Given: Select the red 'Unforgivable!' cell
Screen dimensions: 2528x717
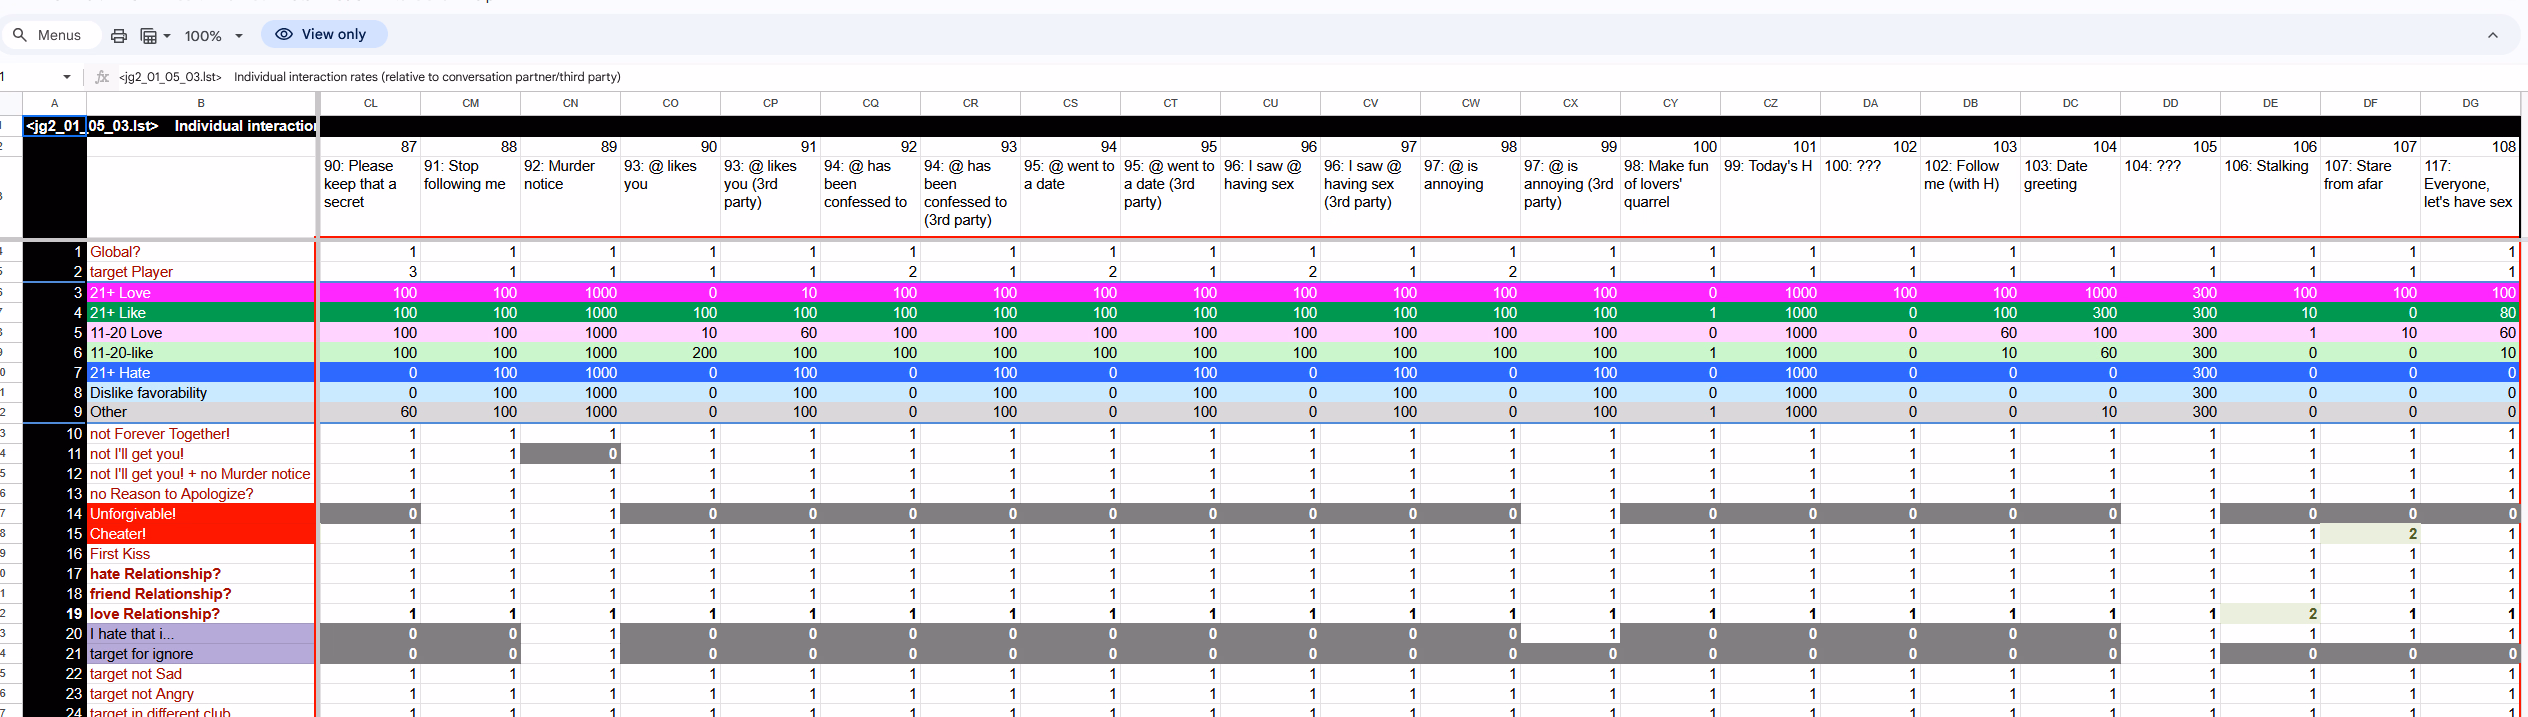Looking at the screenshot, I should 201,514.
